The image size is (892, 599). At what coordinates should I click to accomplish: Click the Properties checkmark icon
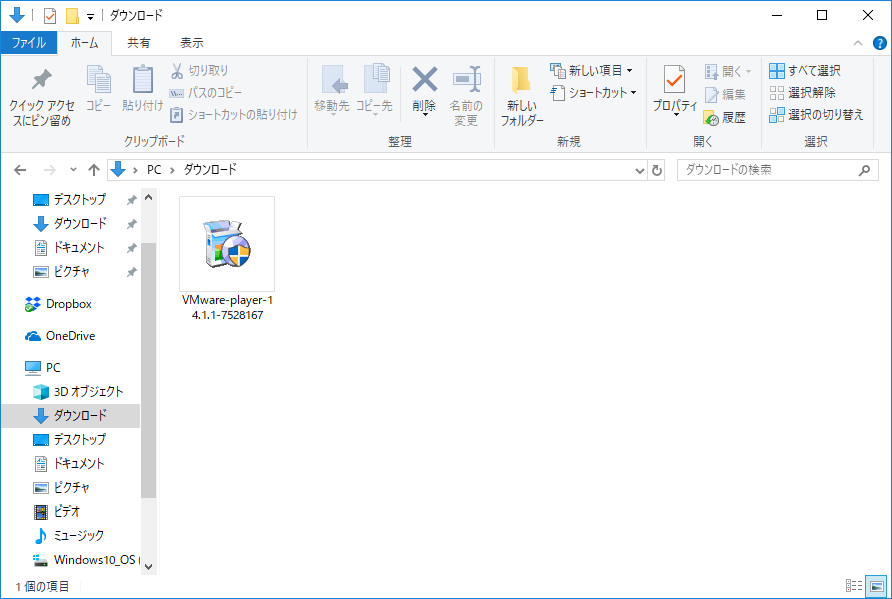674,80
